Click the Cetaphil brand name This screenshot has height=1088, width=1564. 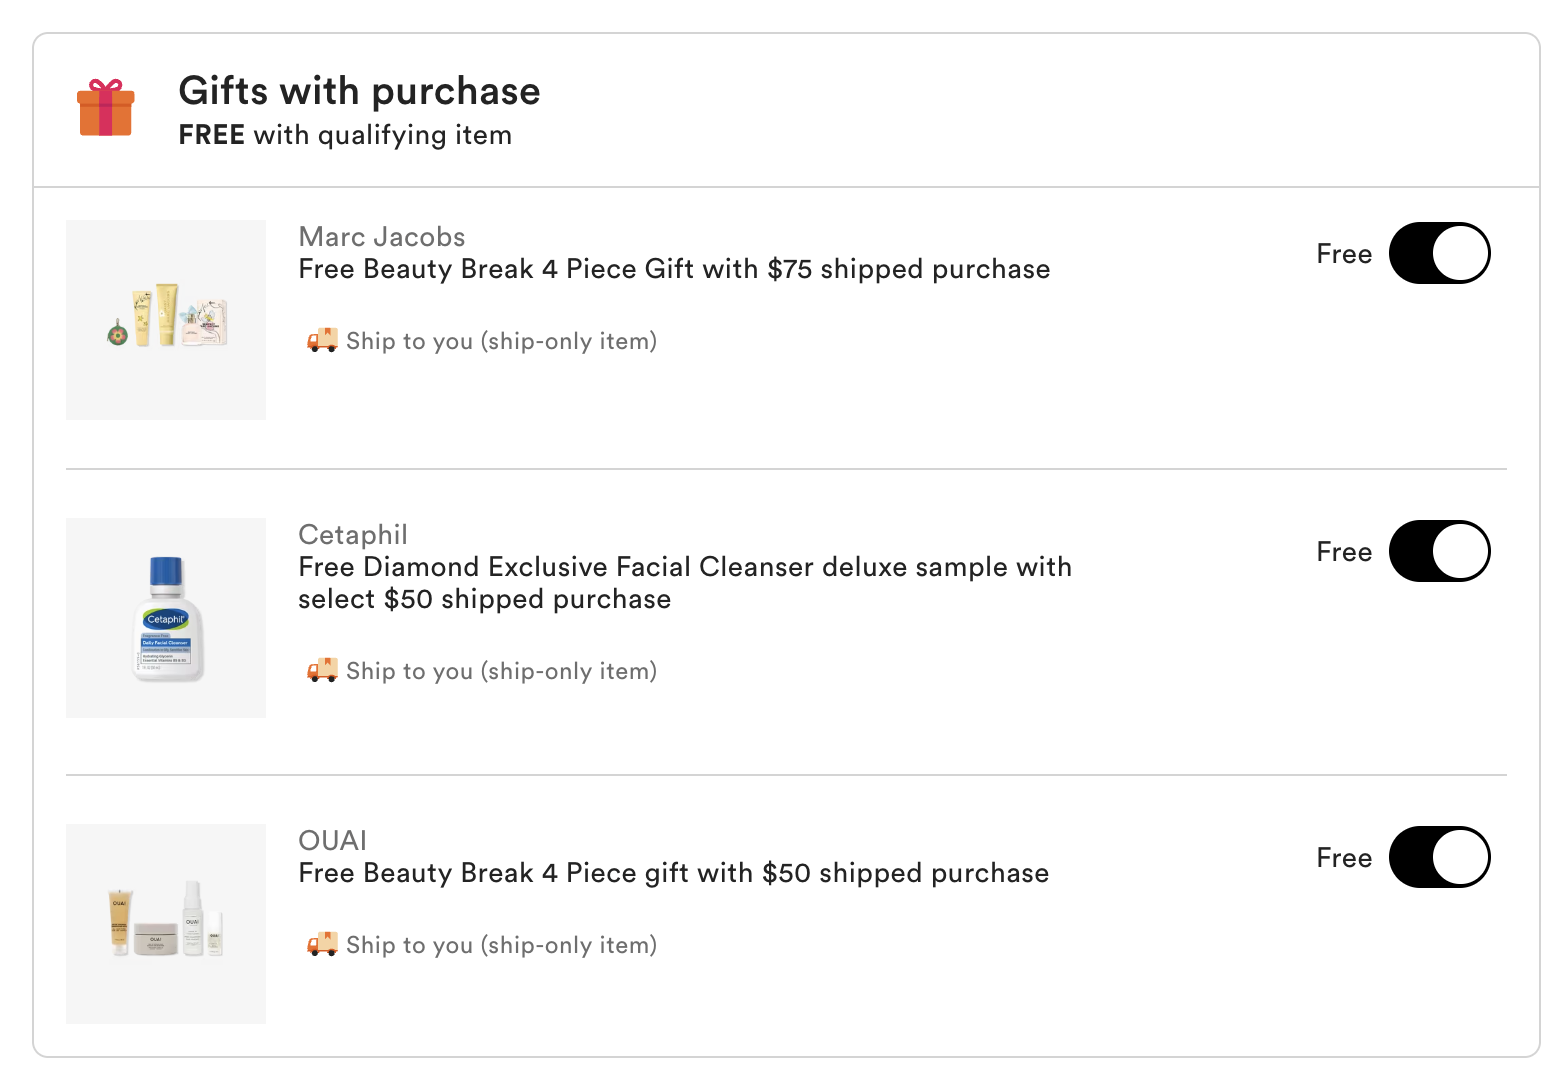tap(353, 535)
